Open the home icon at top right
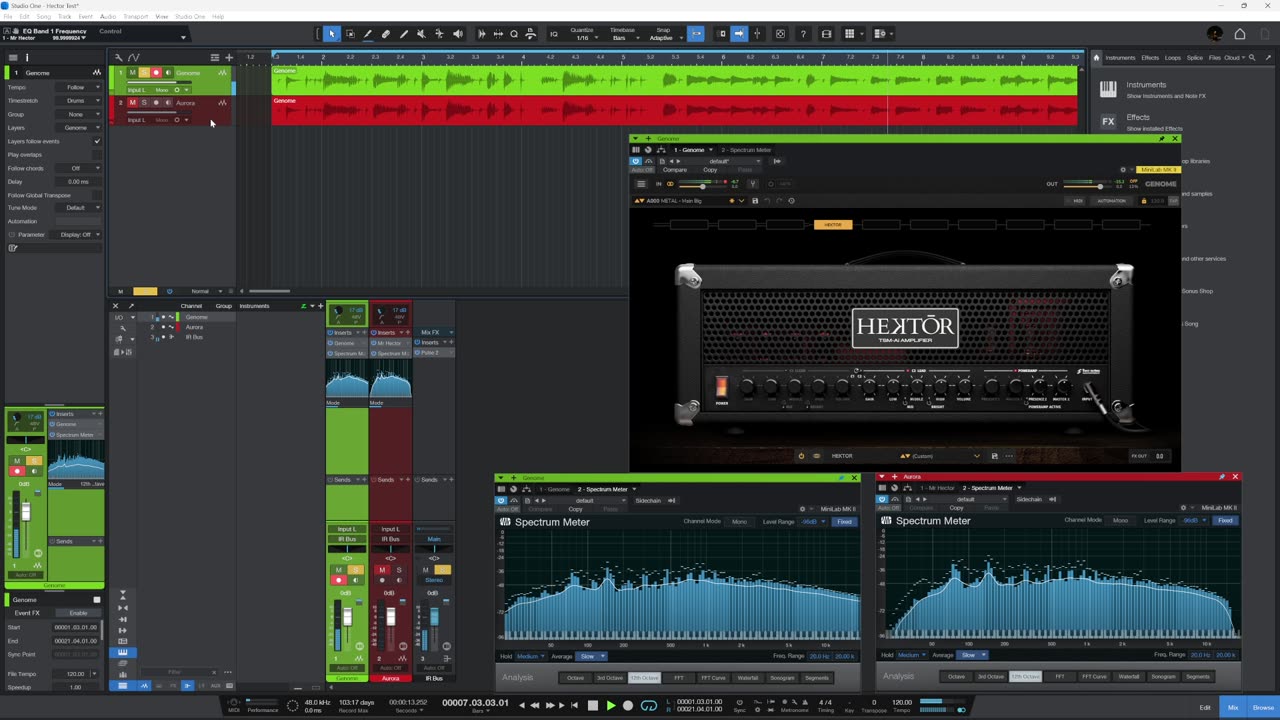The image size is (1280, 720). click(1240, 34)
